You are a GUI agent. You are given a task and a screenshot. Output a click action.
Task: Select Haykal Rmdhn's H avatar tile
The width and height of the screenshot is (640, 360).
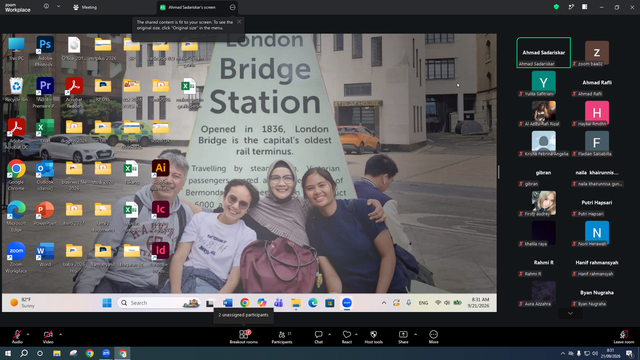[x=597, y=113]
